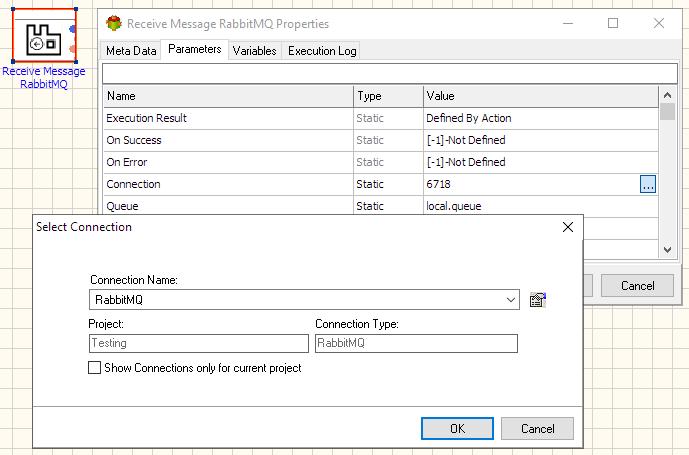The height and width of the screenshot is (455, 689).
Task: Open the Variables tab
Action: (254, 51)
